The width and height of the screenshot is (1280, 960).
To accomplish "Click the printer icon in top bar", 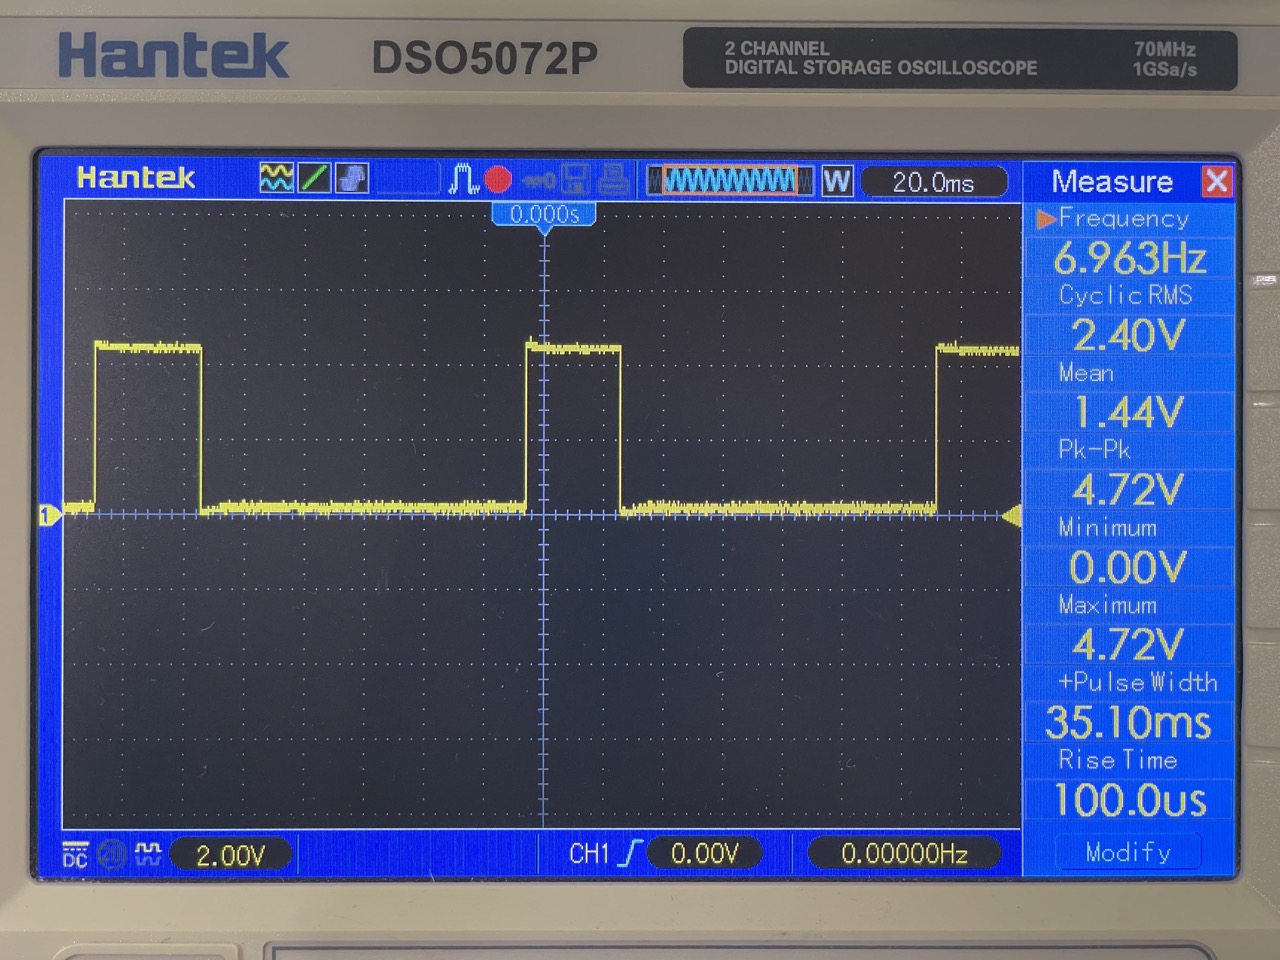I will point(613,180).
